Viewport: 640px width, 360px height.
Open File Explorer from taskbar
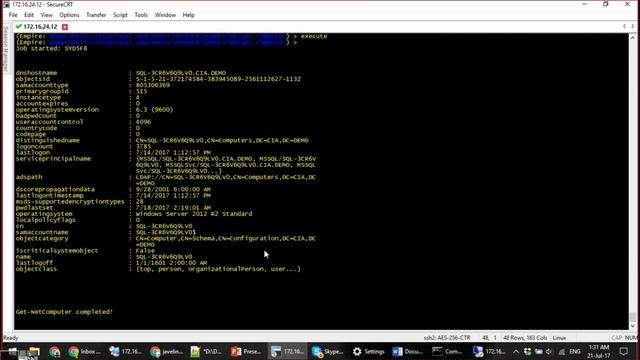pos(34,351)
